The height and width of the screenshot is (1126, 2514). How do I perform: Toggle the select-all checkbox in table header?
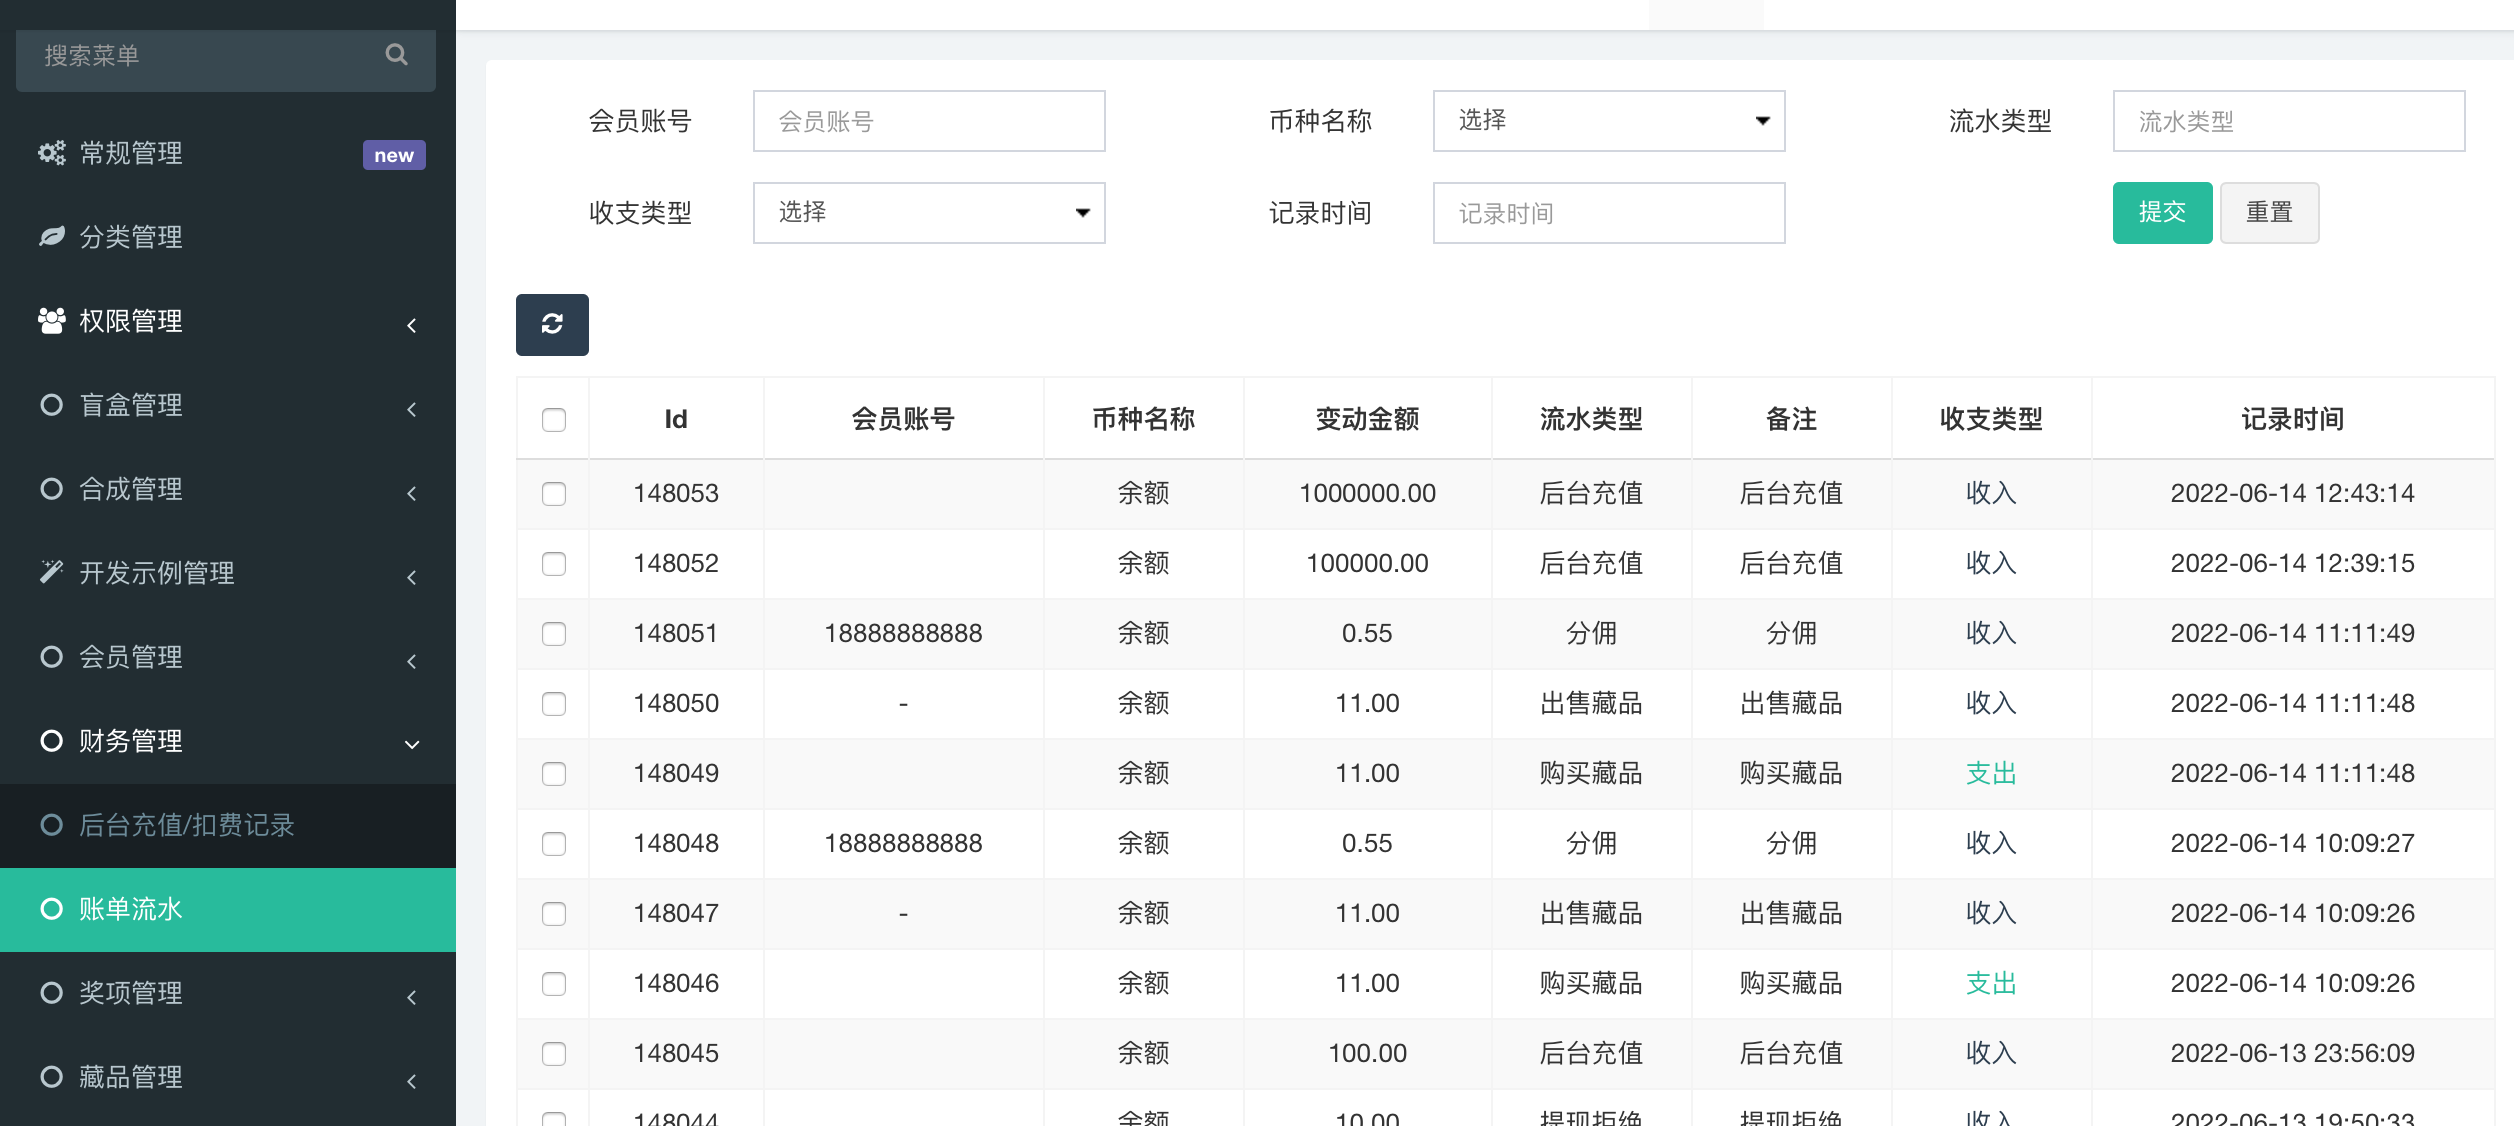[x=554, y=420]
